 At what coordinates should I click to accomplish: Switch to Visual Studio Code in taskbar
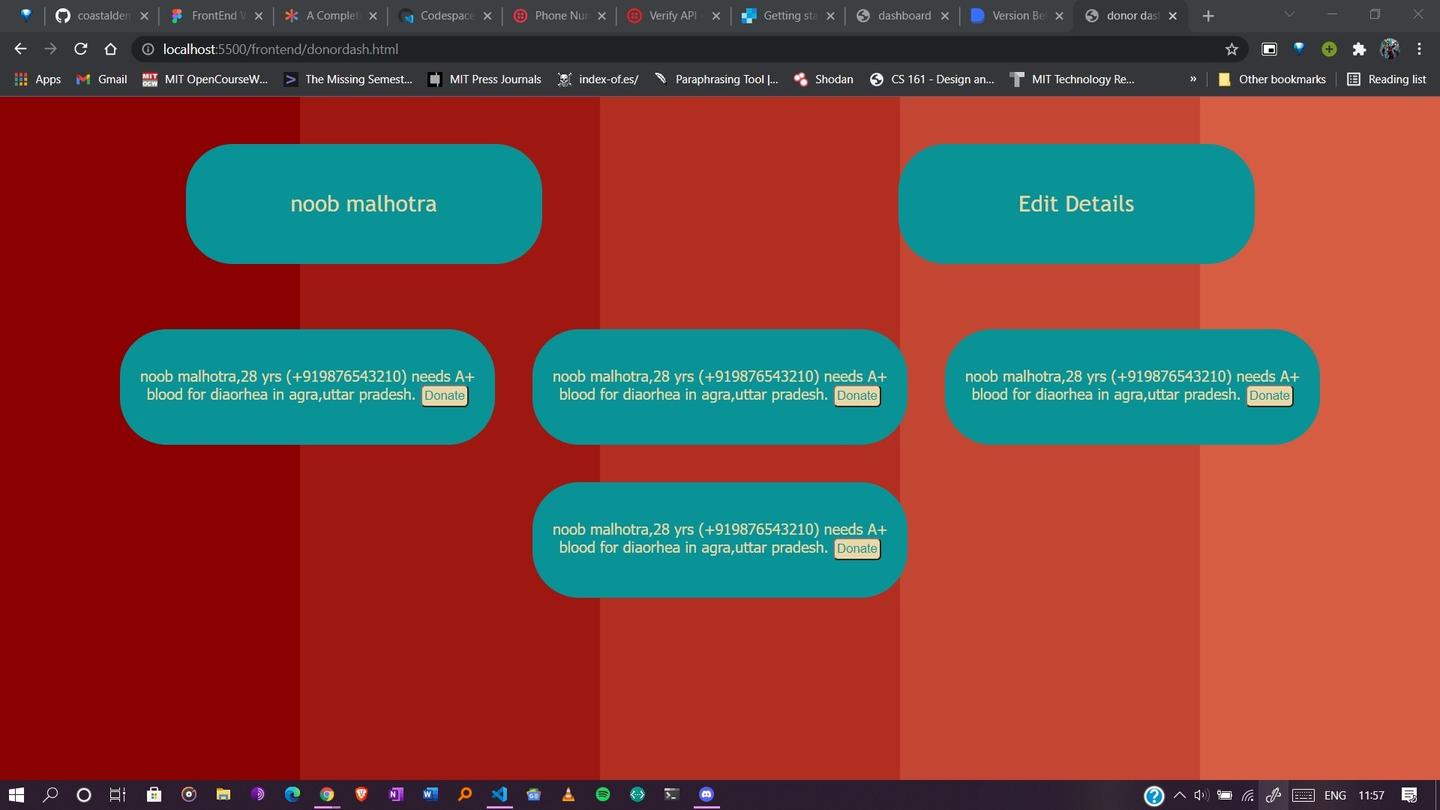click(499, 795)
